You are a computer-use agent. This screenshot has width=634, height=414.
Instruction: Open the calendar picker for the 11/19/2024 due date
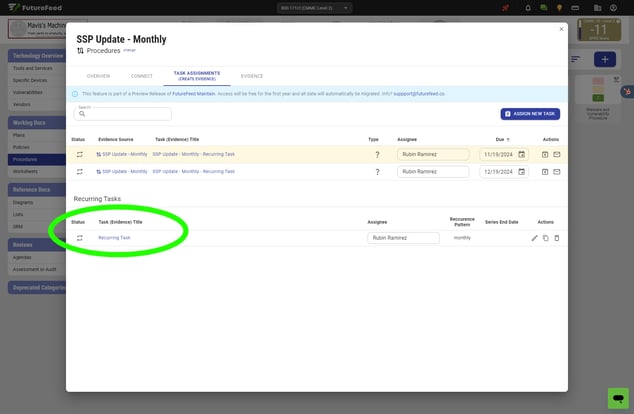521,155
